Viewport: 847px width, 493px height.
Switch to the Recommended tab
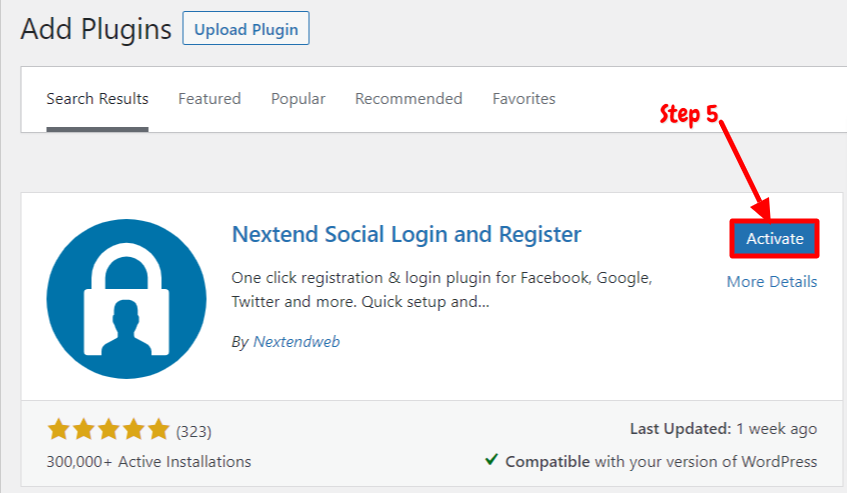pyautogui.click(x=408, y=99)
